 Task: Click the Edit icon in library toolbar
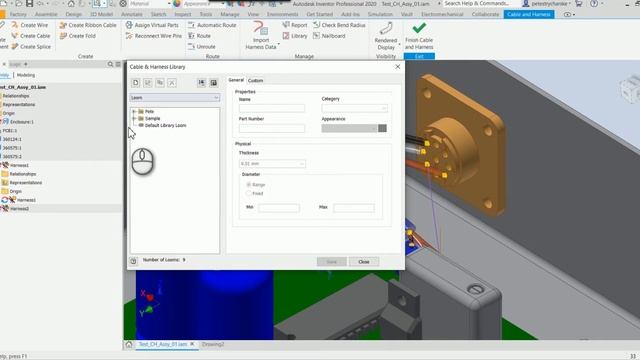click(148, 83)
